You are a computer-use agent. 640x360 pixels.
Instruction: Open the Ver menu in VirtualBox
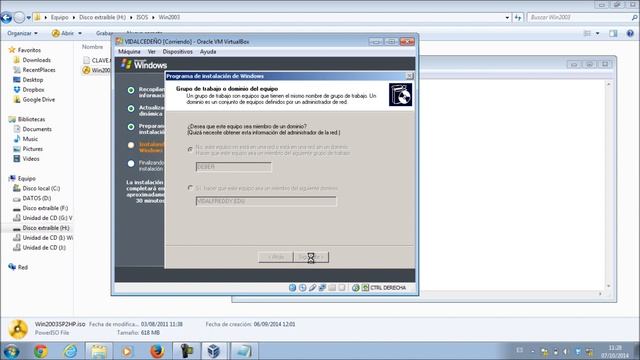click(151, 52)
